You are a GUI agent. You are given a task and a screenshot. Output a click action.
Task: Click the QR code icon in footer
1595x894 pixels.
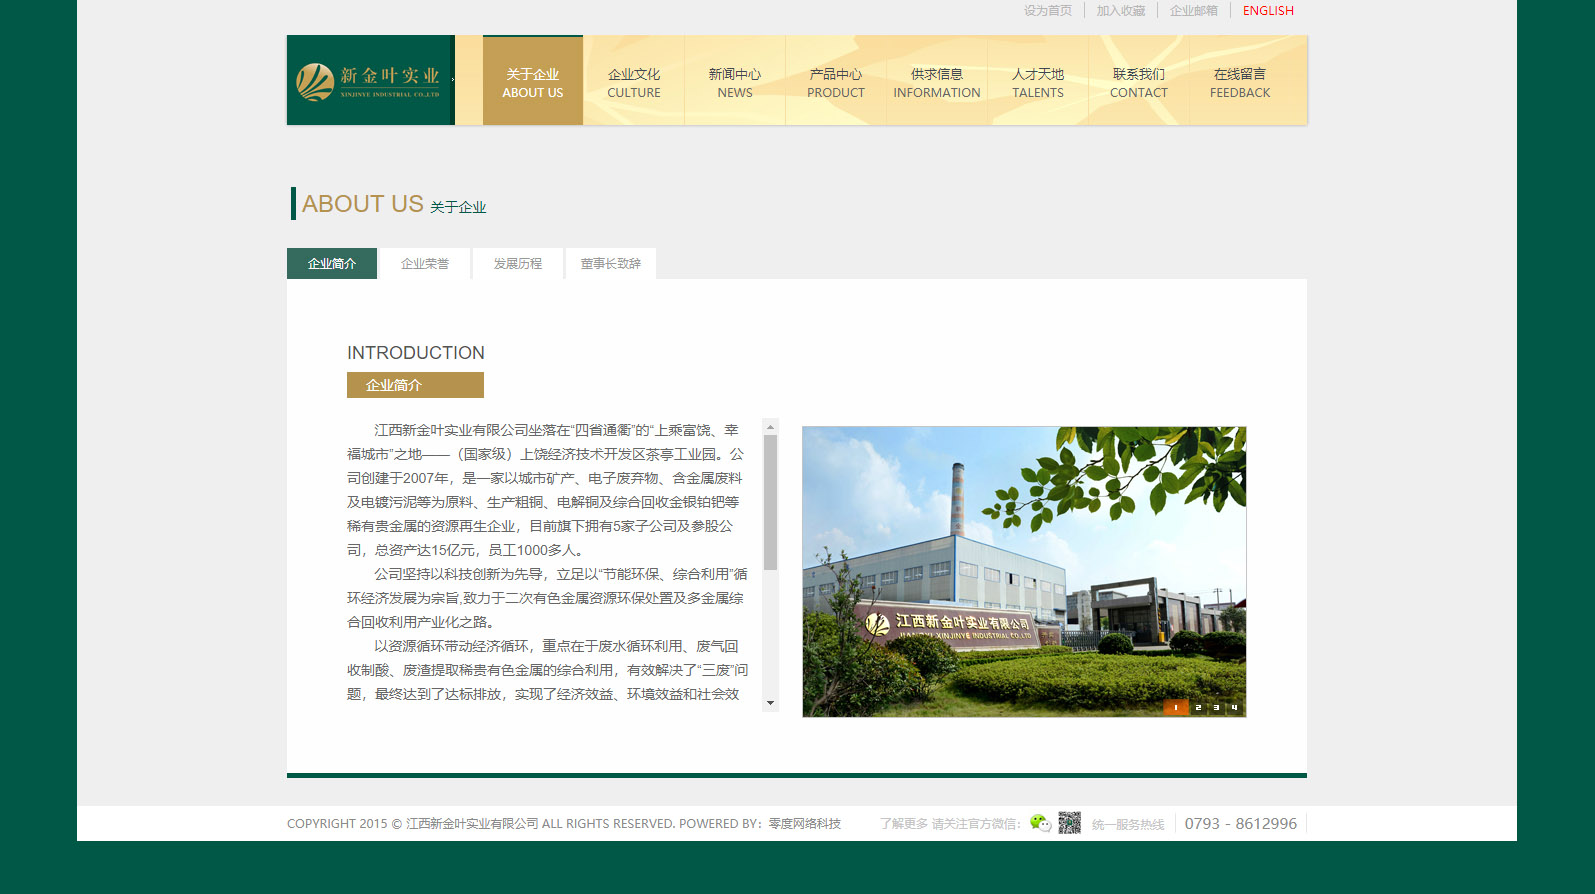point(1069,823)
